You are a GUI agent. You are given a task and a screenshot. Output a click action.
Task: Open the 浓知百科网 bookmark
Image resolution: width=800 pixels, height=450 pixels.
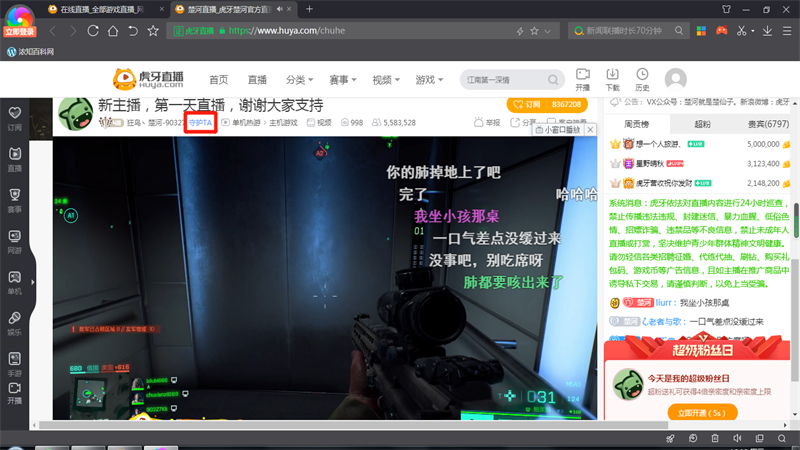31,52
